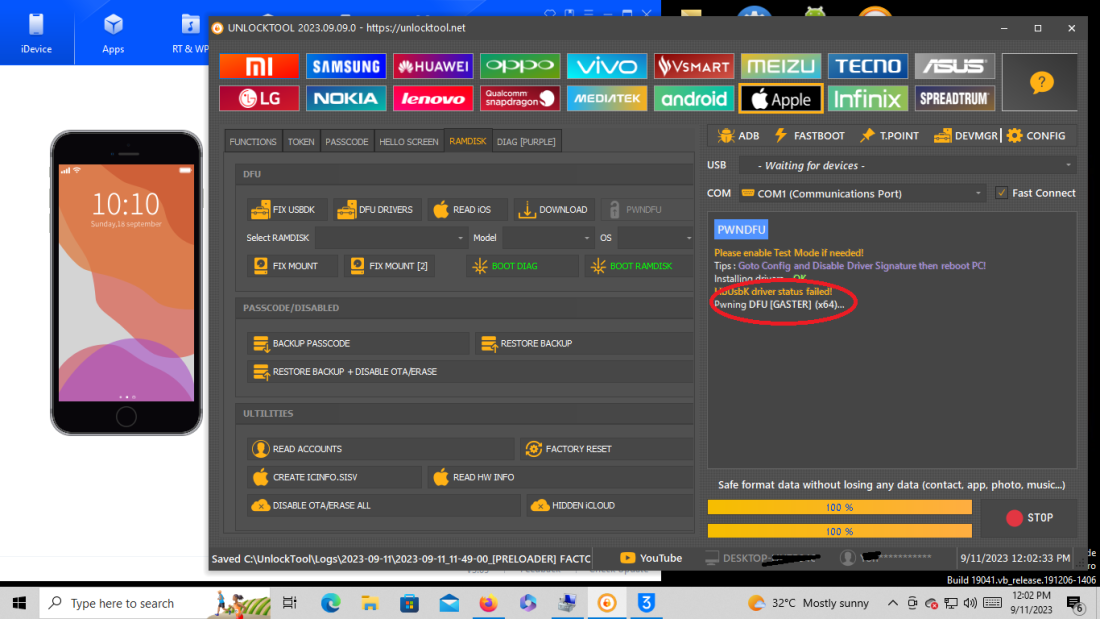Switch to the PASSCODE tab
The height and width of the screenshot is (619, 1100).
347,141
